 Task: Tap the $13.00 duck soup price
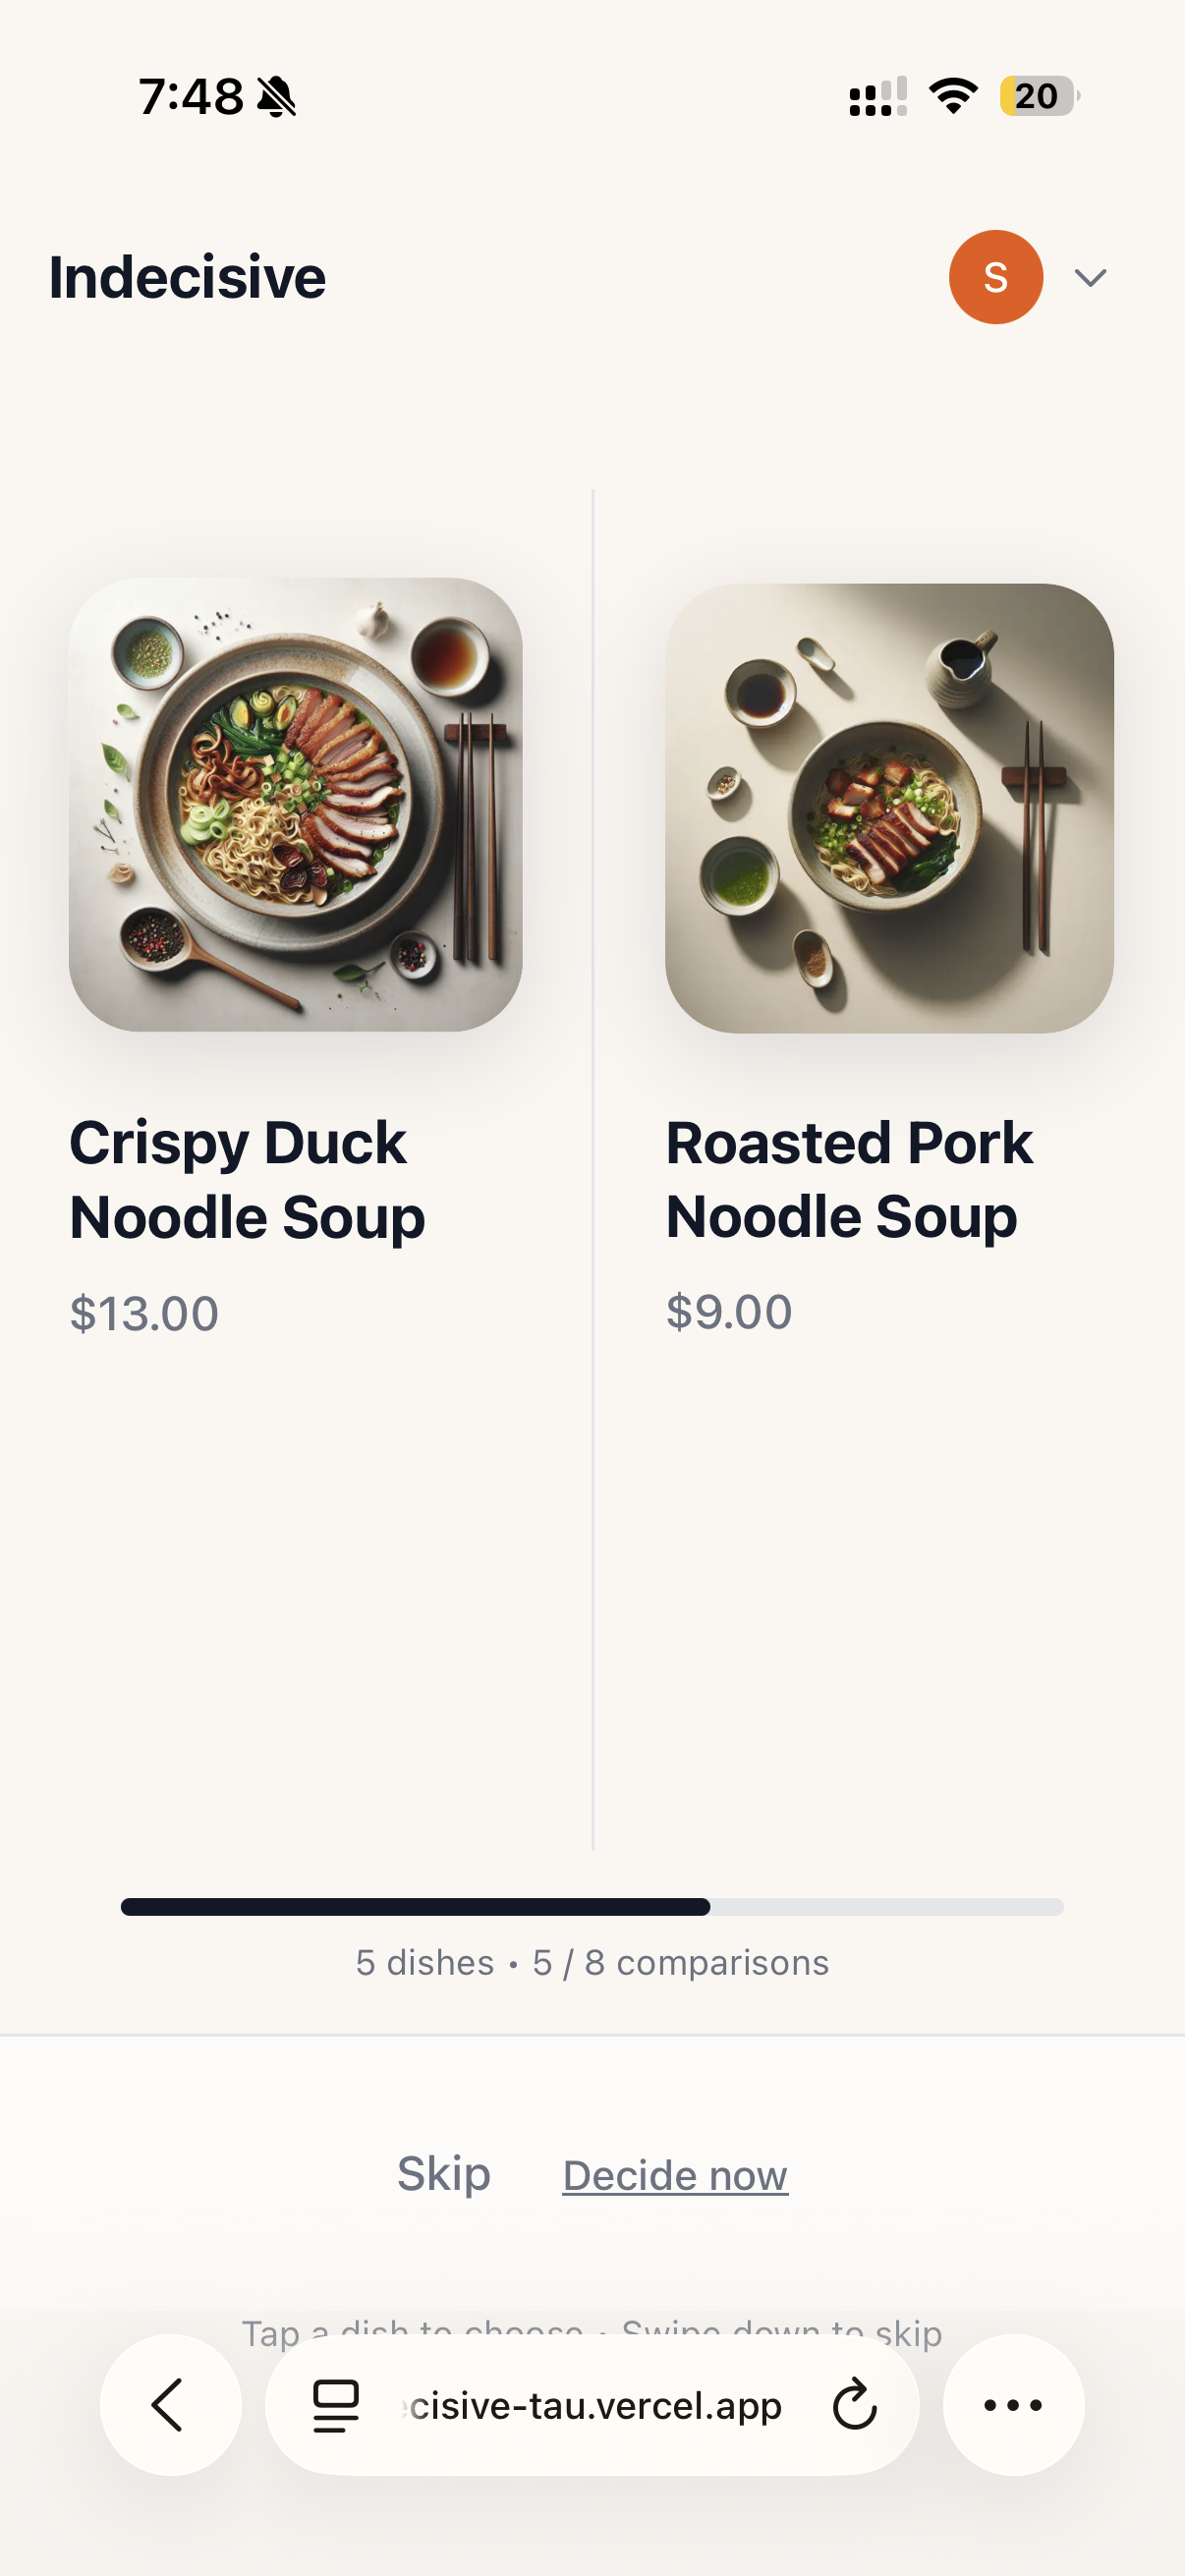pos(144,1313)
